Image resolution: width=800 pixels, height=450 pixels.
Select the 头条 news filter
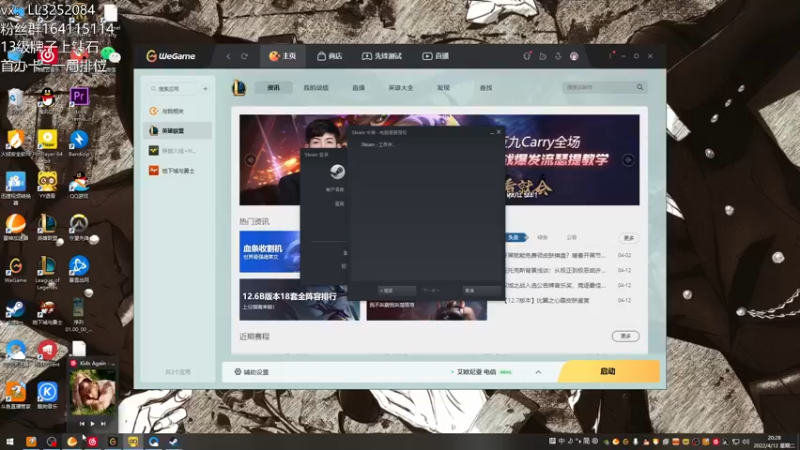tap(515, 237)
